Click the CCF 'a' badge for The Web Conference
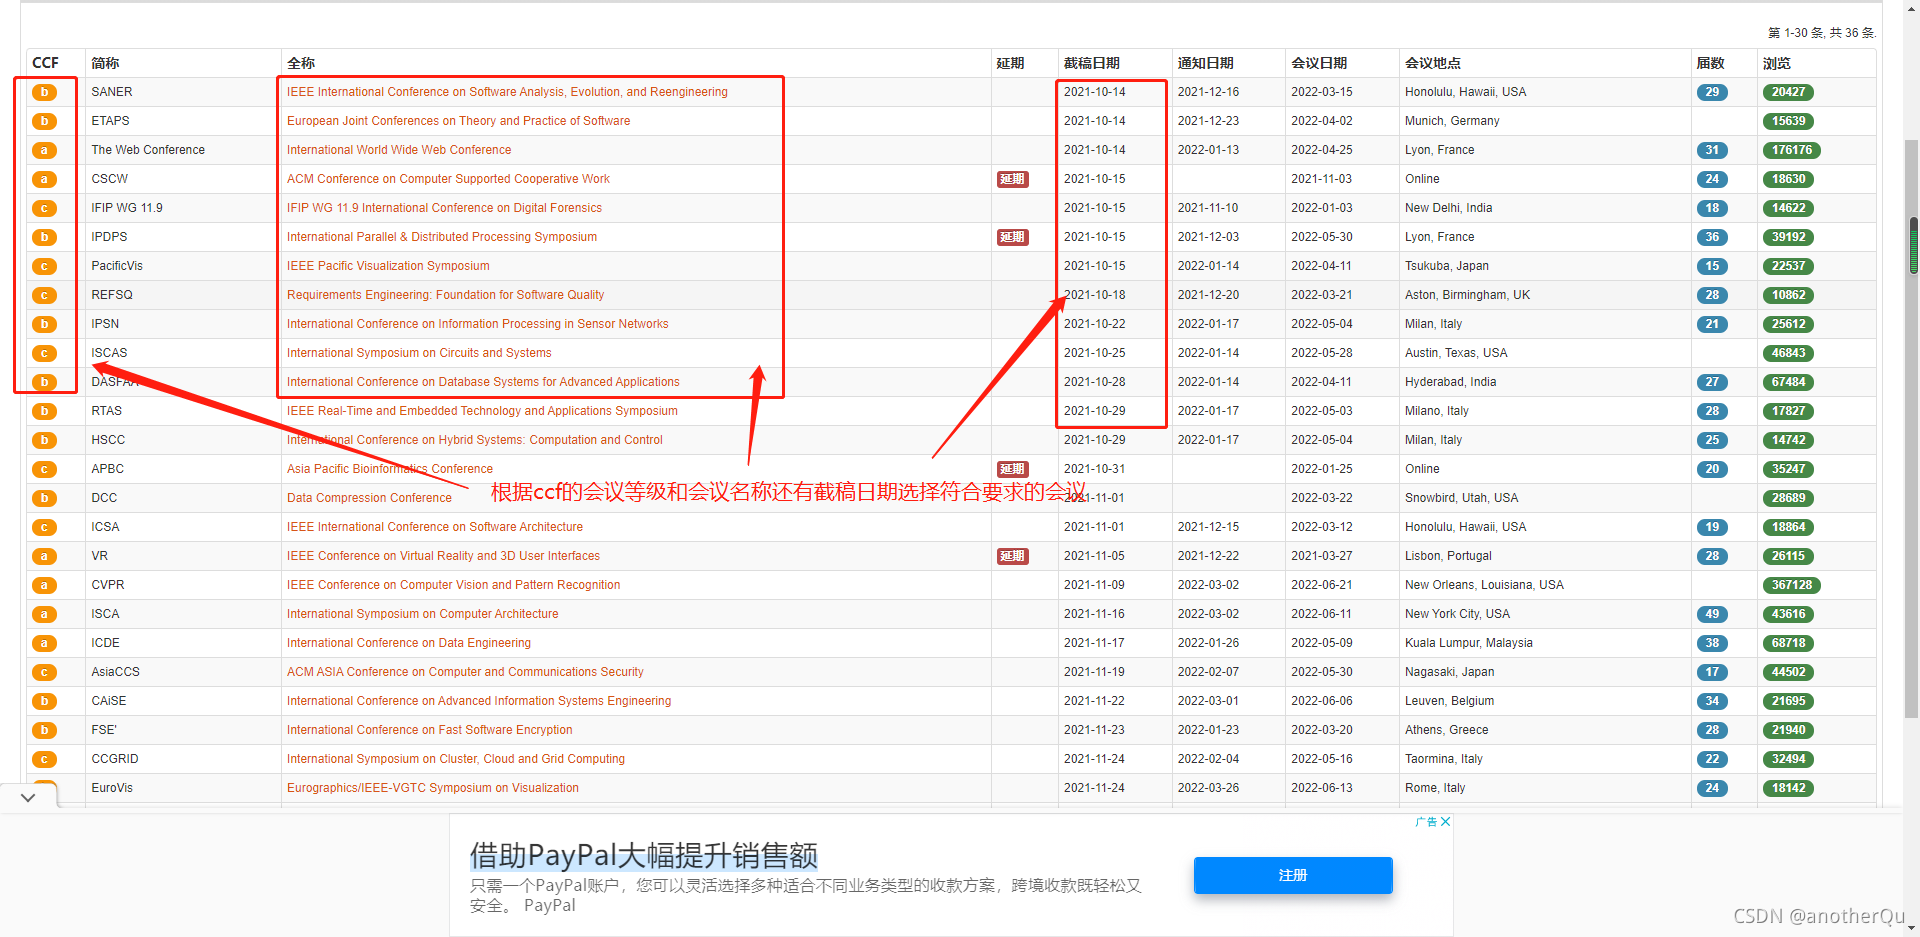 (44, 150)
